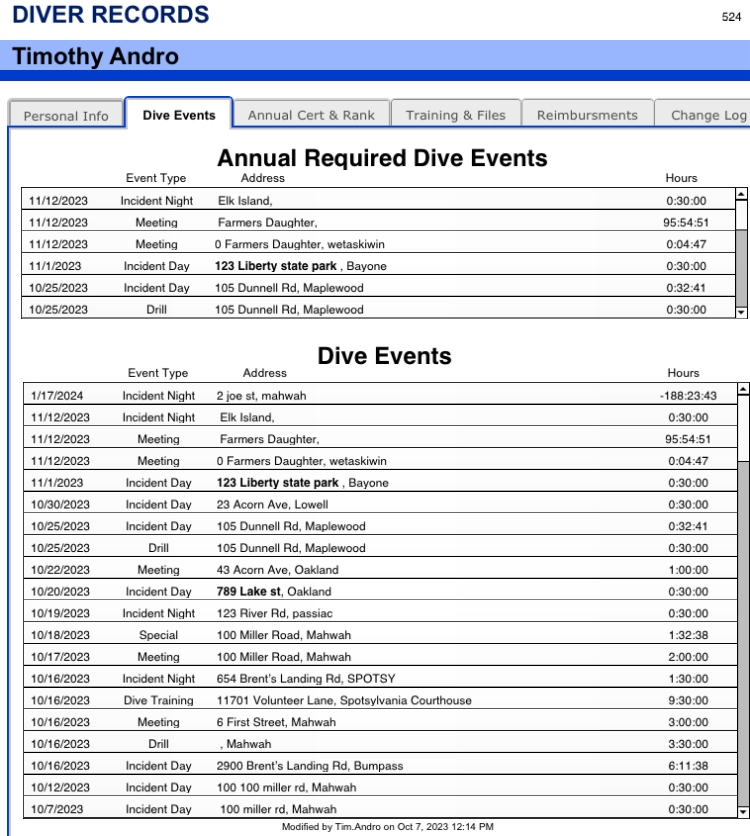Open the Annual Cert & Rank tab
This screenshot has height=836, width=750.
coord(311,115)
